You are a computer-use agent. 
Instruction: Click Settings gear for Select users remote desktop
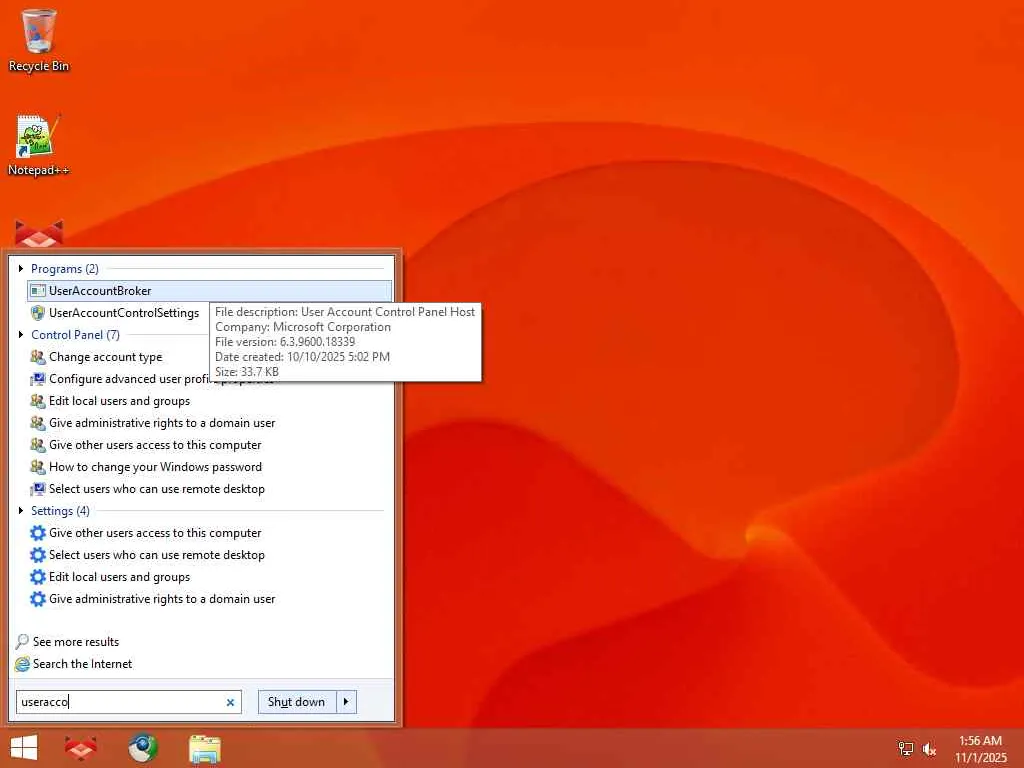point(38,555)
